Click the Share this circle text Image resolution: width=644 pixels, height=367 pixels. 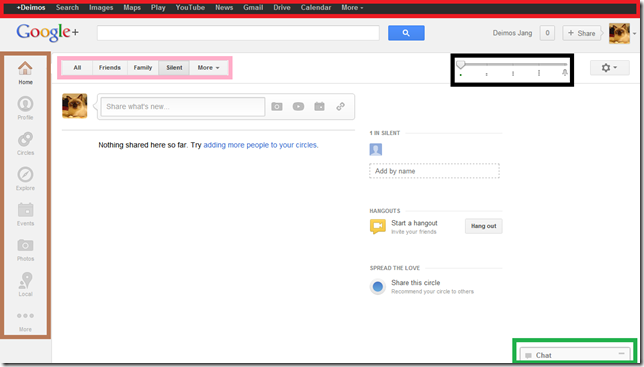click(x=415, y=282)
